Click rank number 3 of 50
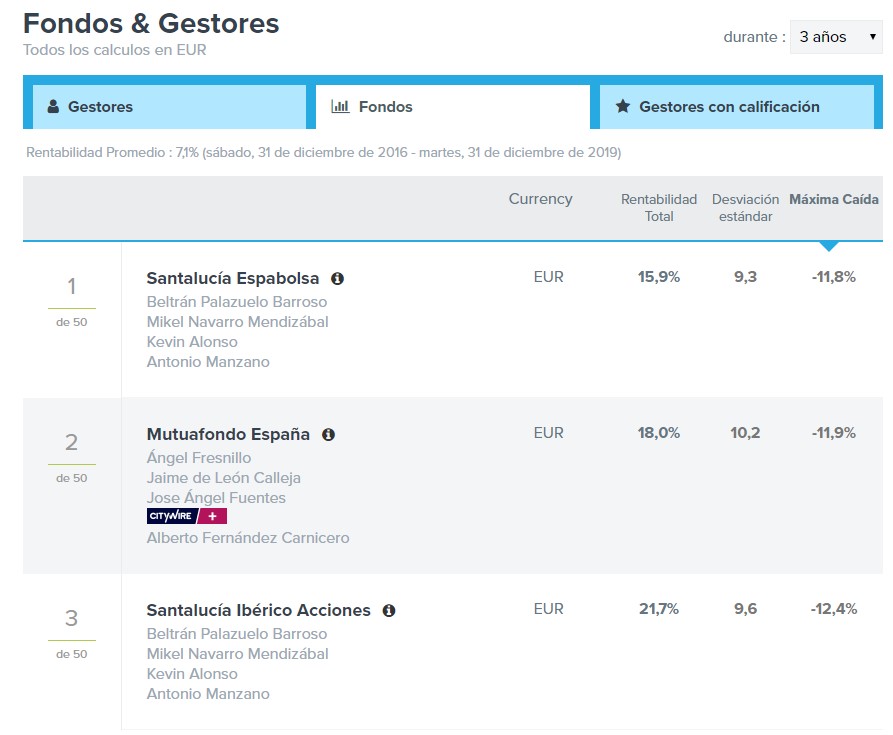893x735 pixels. [71, 618]
